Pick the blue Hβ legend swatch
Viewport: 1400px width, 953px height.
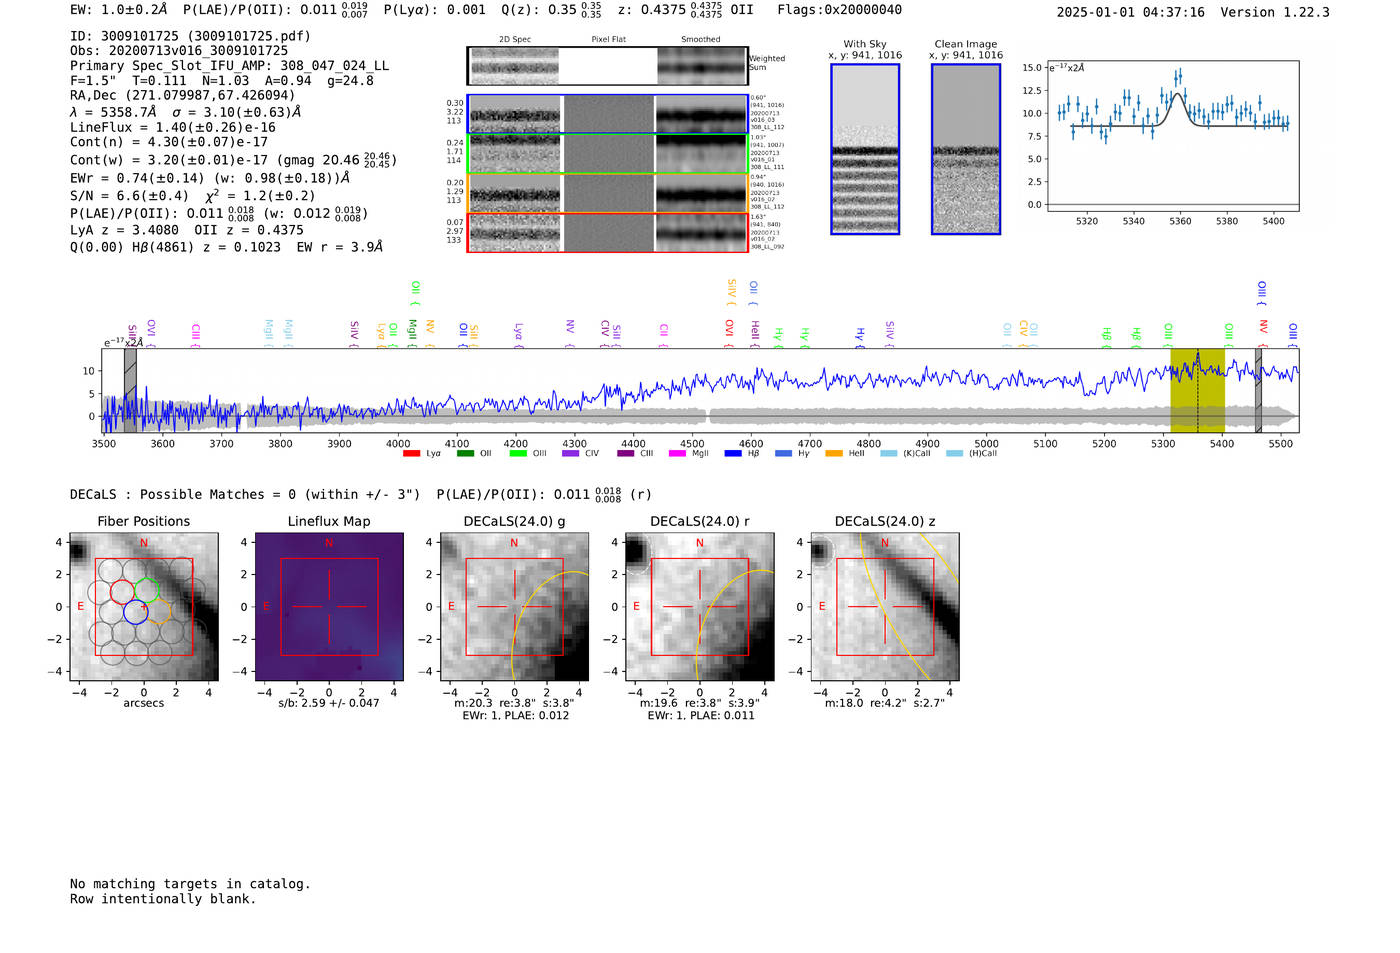click(732, 454)
